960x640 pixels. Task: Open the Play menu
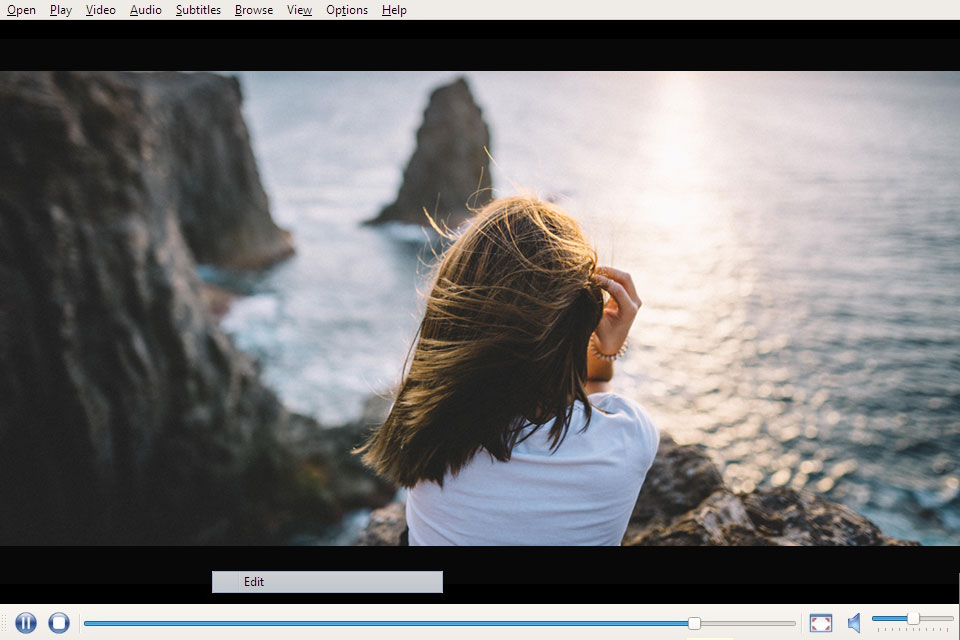pyautogui.click(x=61, y=10)
